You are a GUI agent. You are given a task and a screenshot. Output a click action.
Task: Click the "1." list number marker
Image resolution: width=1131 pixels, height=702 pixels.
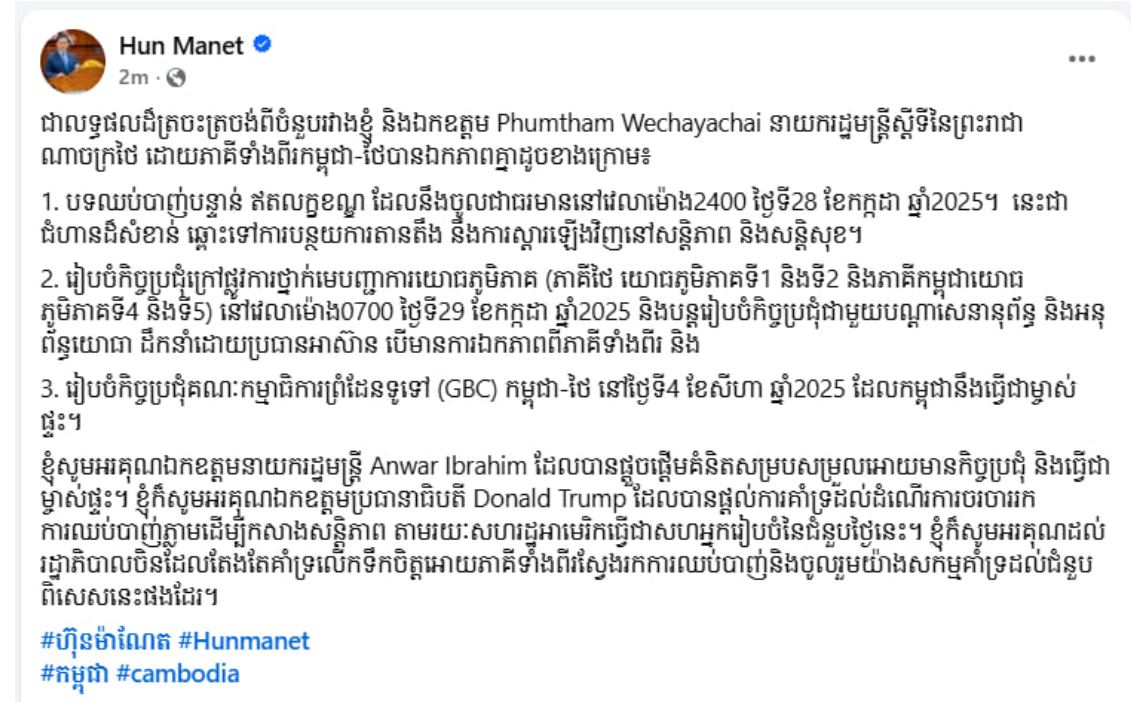[49, 202]
